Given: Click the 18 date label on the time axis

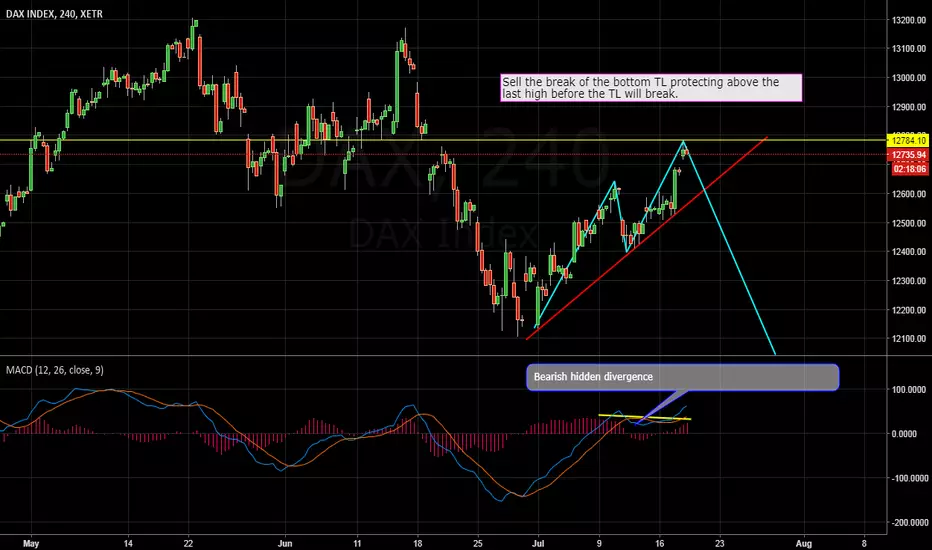Looking at the screenshot, I should (417, 543).
